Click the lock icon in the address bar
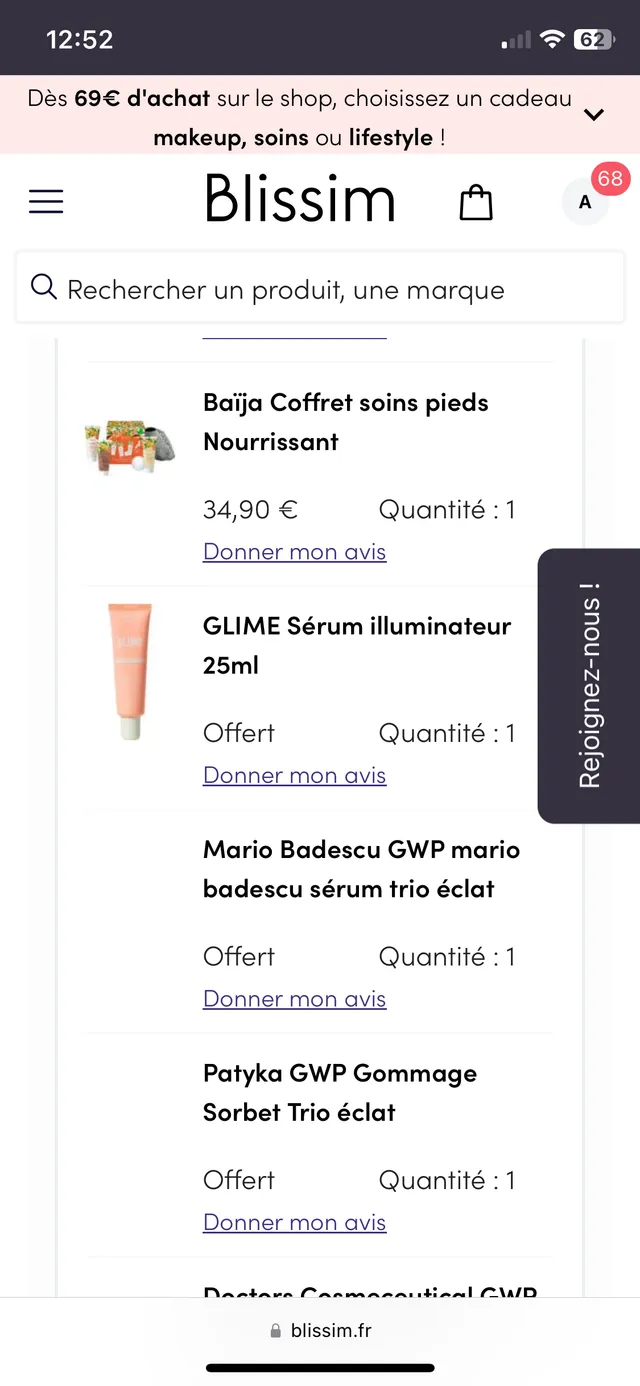640x1386 pixels. tap(272, 1330)
